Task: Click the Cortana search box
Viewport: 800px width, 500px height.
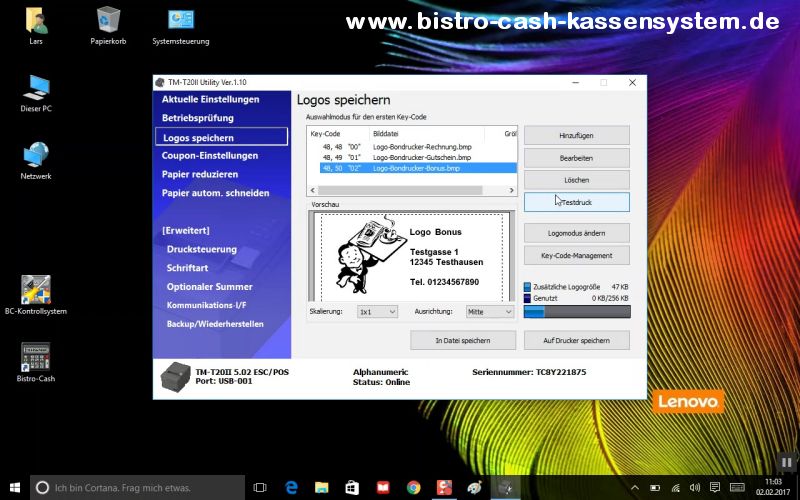Action: [138, 487]
